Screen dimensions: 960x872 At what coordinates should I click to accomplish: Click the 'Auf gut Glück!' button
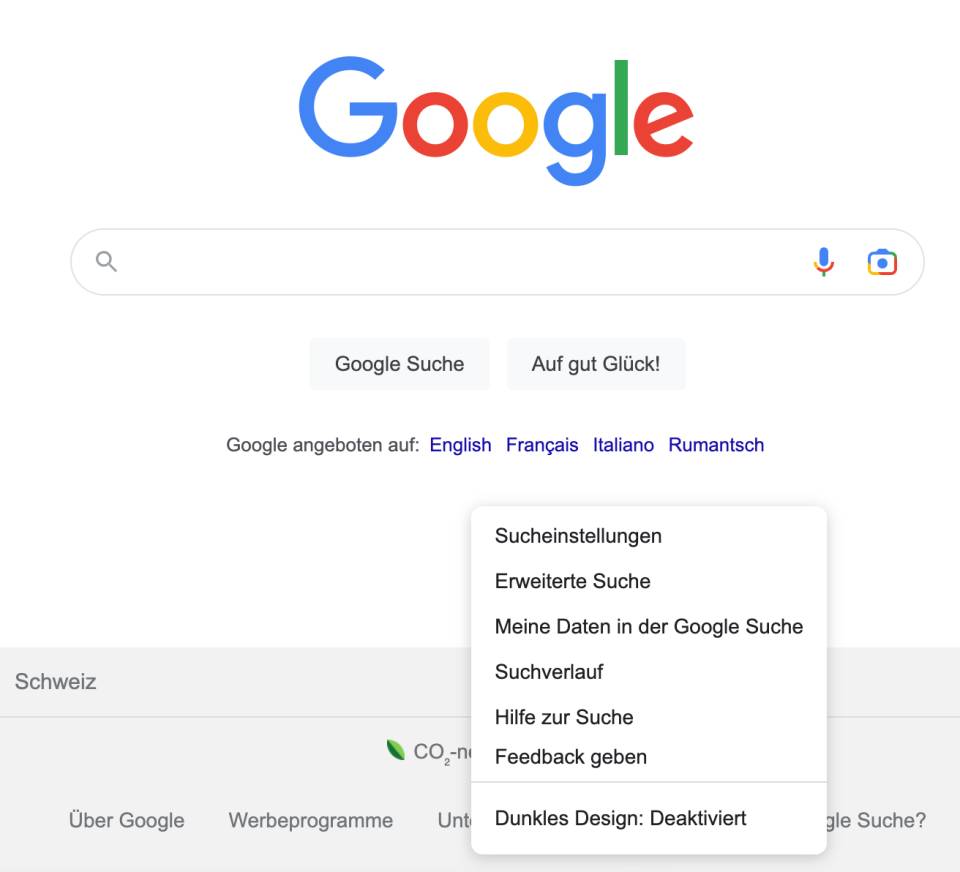596,364
